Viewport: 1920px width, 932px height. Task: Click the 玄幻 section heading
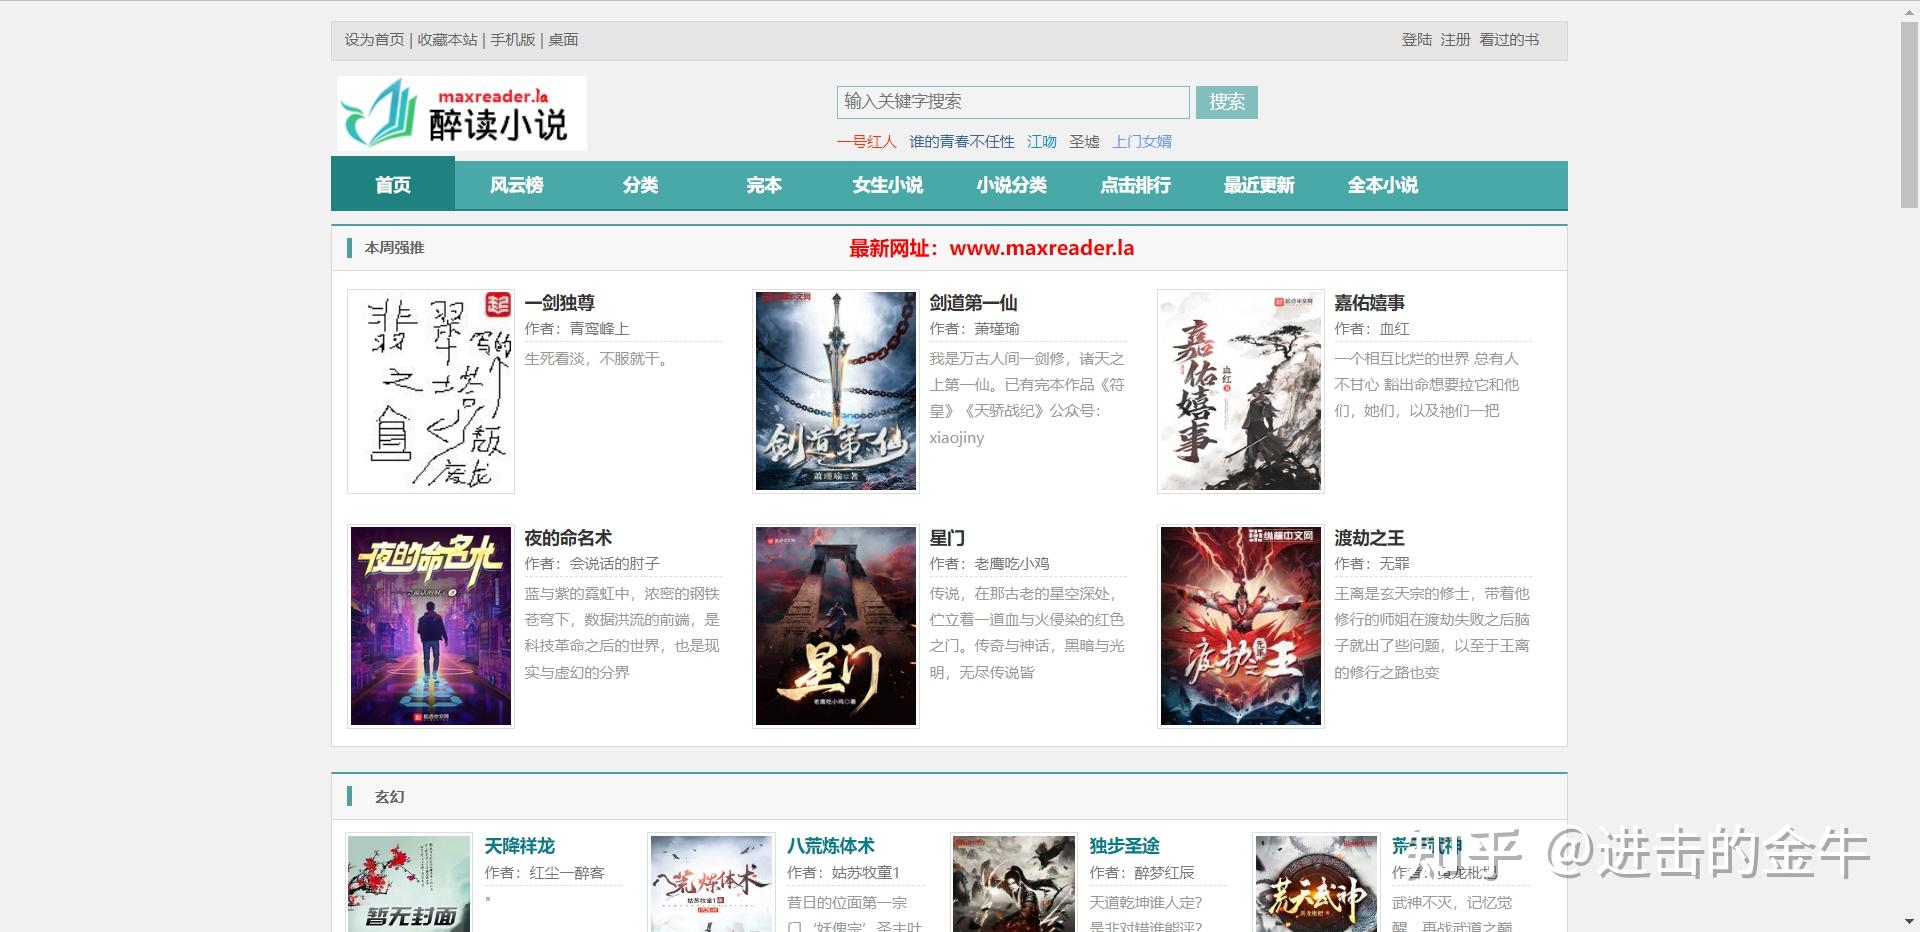[x=390, y=797]
